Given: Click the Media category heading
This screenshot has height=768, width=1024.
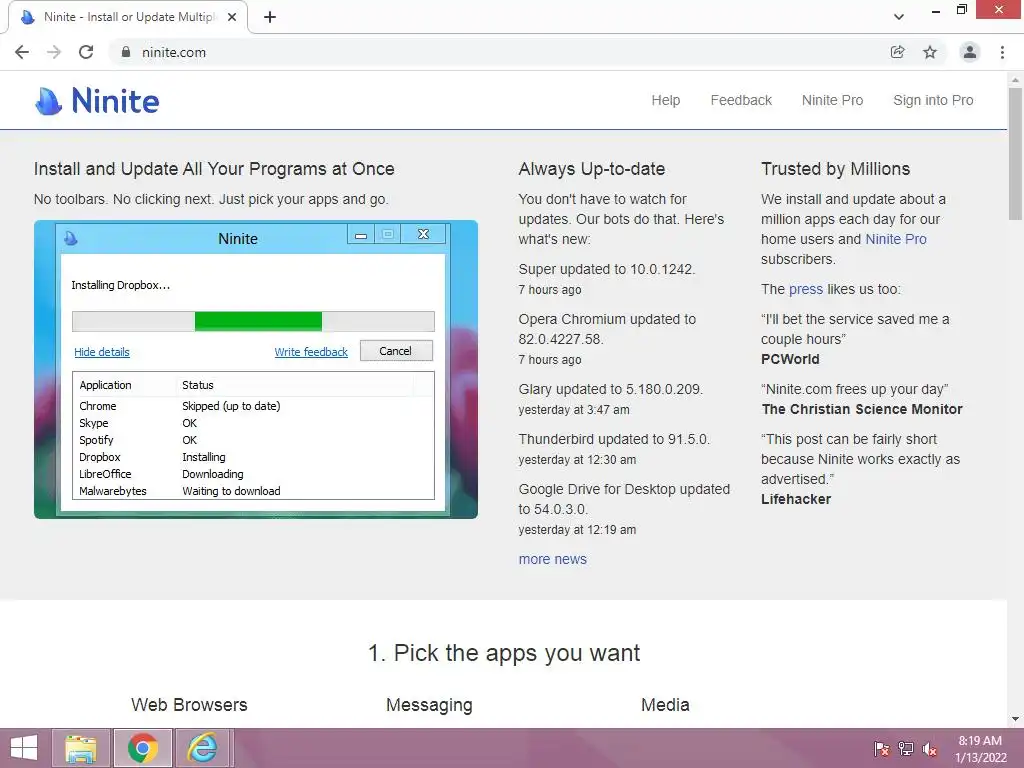Looking at the screenshot, I should click(x=665, y=705).
